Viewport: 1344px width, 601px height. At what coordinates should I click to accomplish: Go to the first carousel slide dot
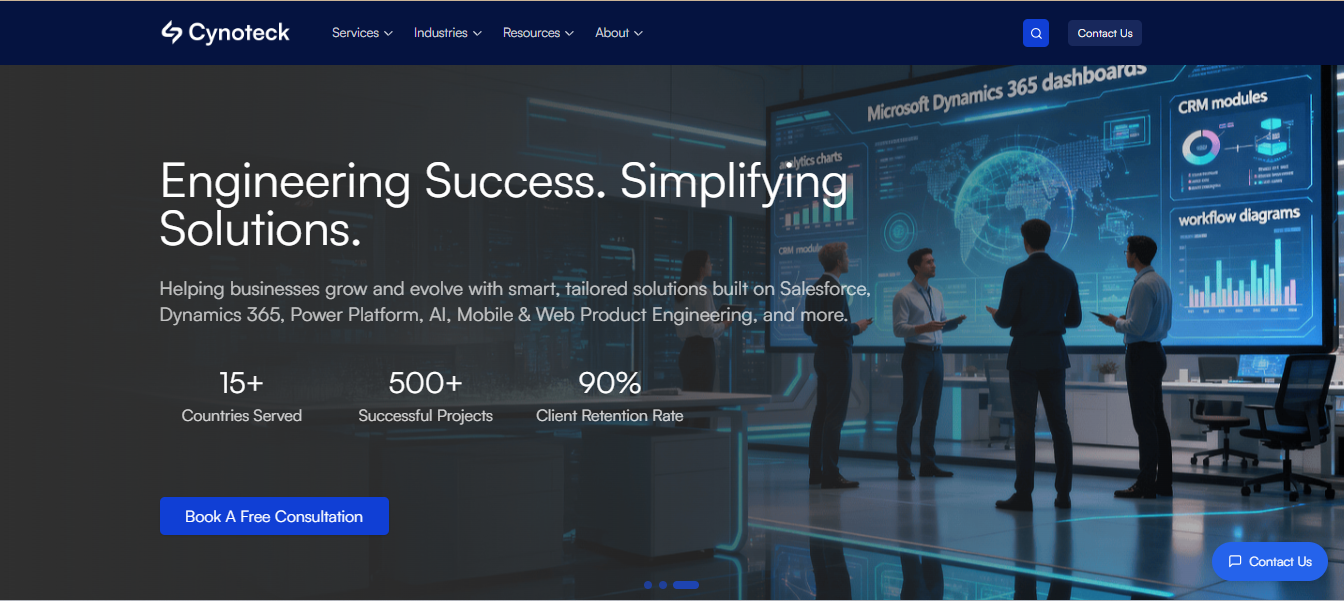[x=648, y=585]
